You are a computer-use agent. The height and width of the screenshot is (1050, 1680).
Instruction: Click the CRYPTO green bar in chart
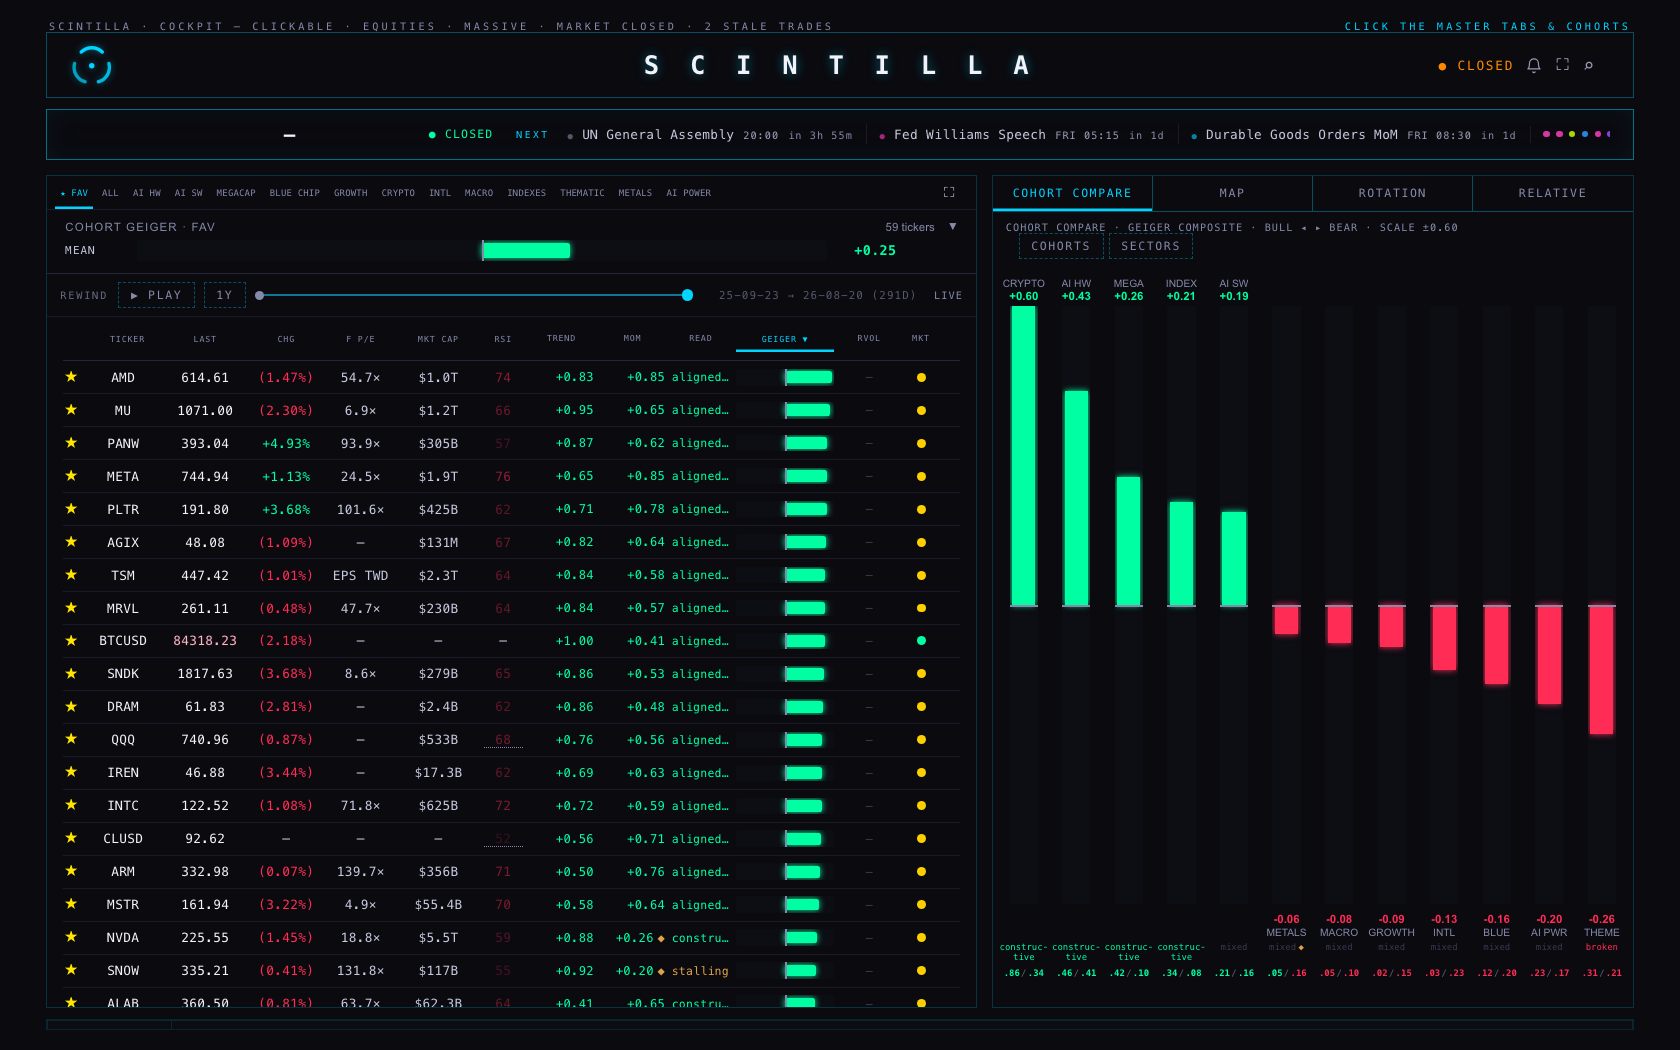pos(1023,456)
